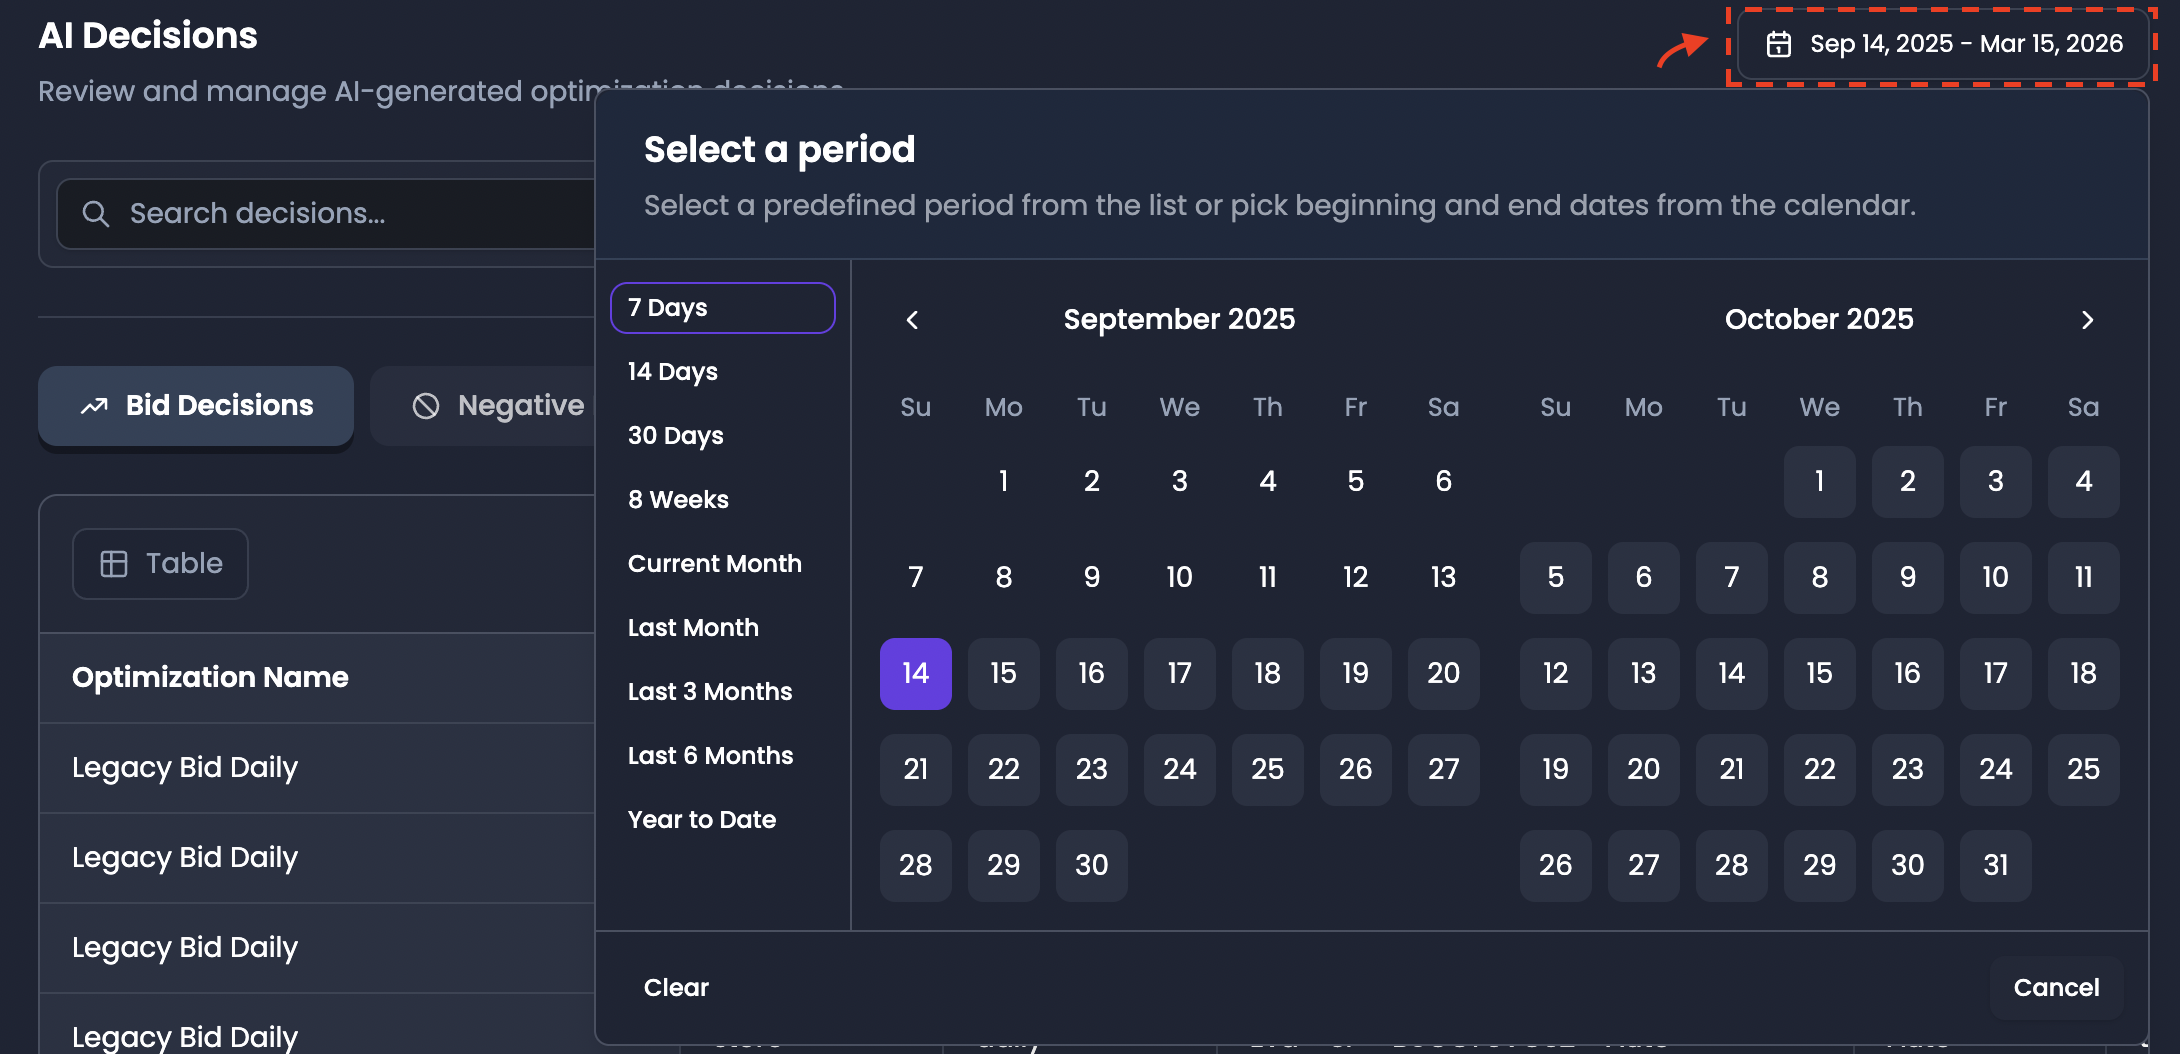Focus the Search decisions input field

(x=327, y=214)
